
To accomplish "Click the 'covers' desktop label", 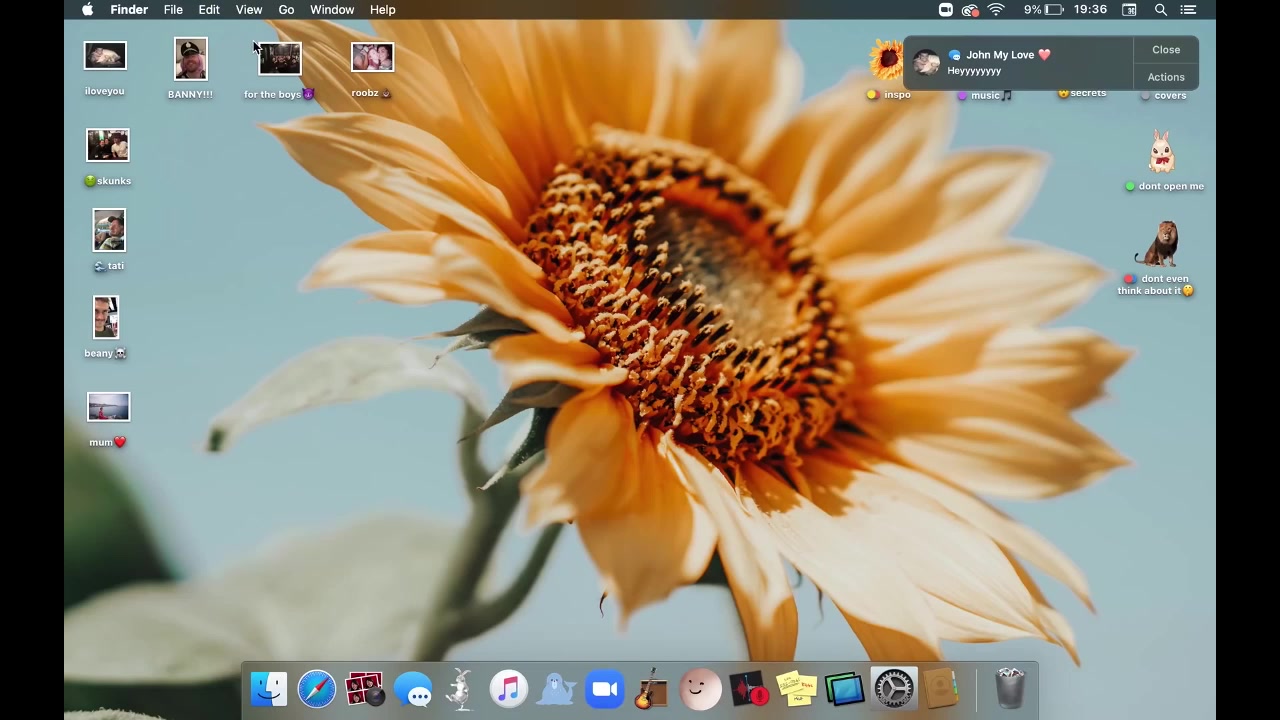I will coord(1163,96).
